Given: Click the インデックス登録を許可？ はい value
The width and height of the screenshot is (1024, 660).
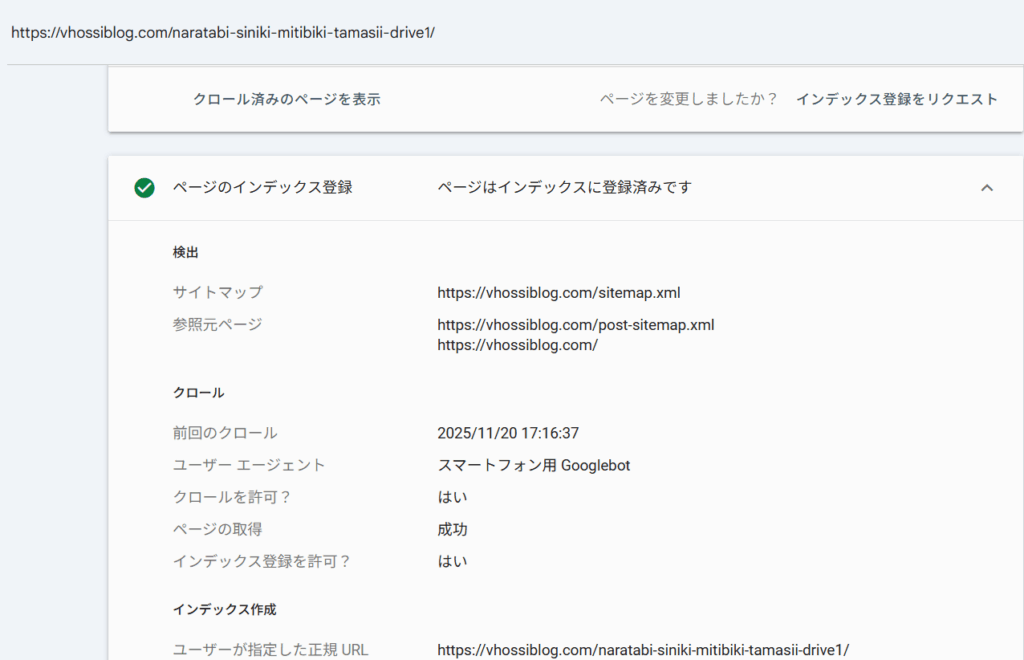Looking at the screenshot, I should (447, 561).
